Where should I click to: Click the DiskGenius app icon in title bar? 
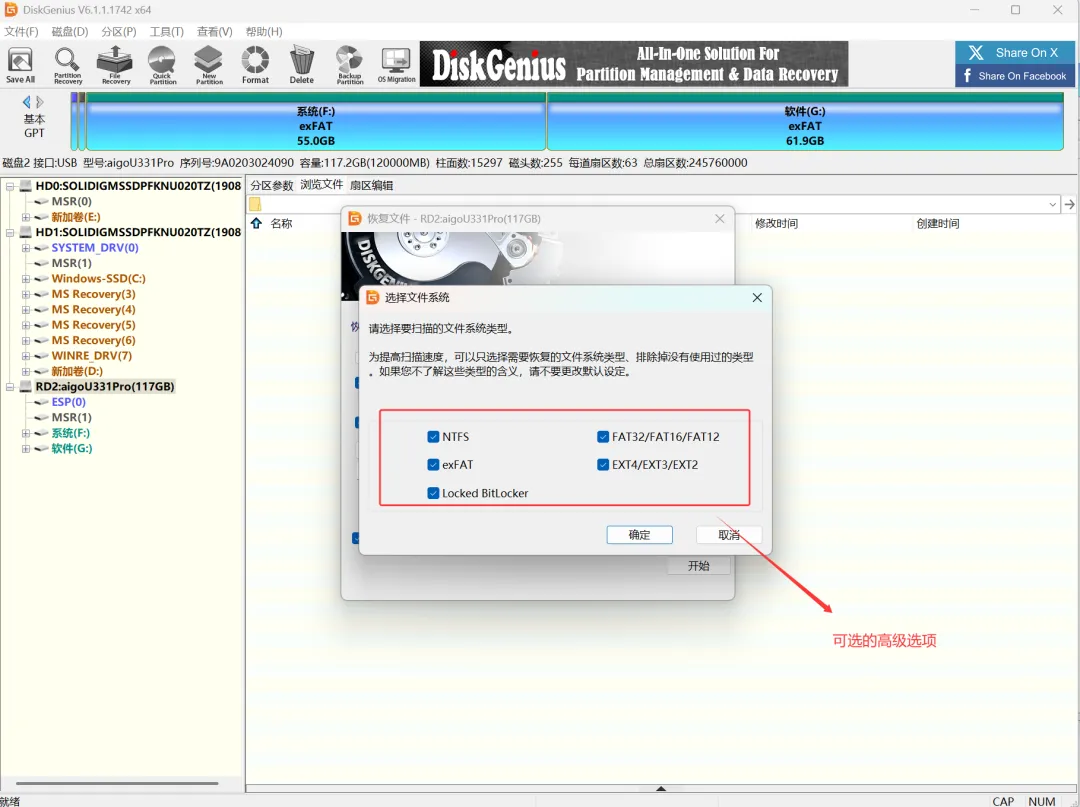[x=10, y=10]
